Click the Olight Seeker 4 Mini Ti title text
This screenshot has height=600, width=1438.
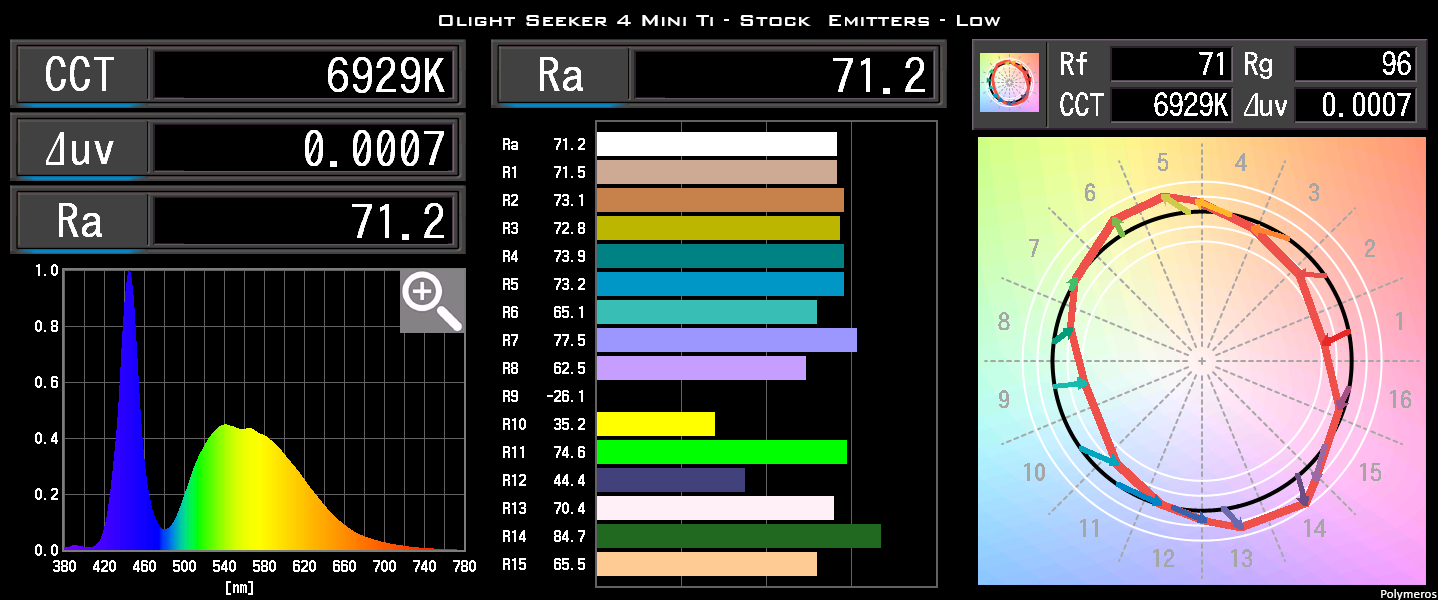point(718,18)
